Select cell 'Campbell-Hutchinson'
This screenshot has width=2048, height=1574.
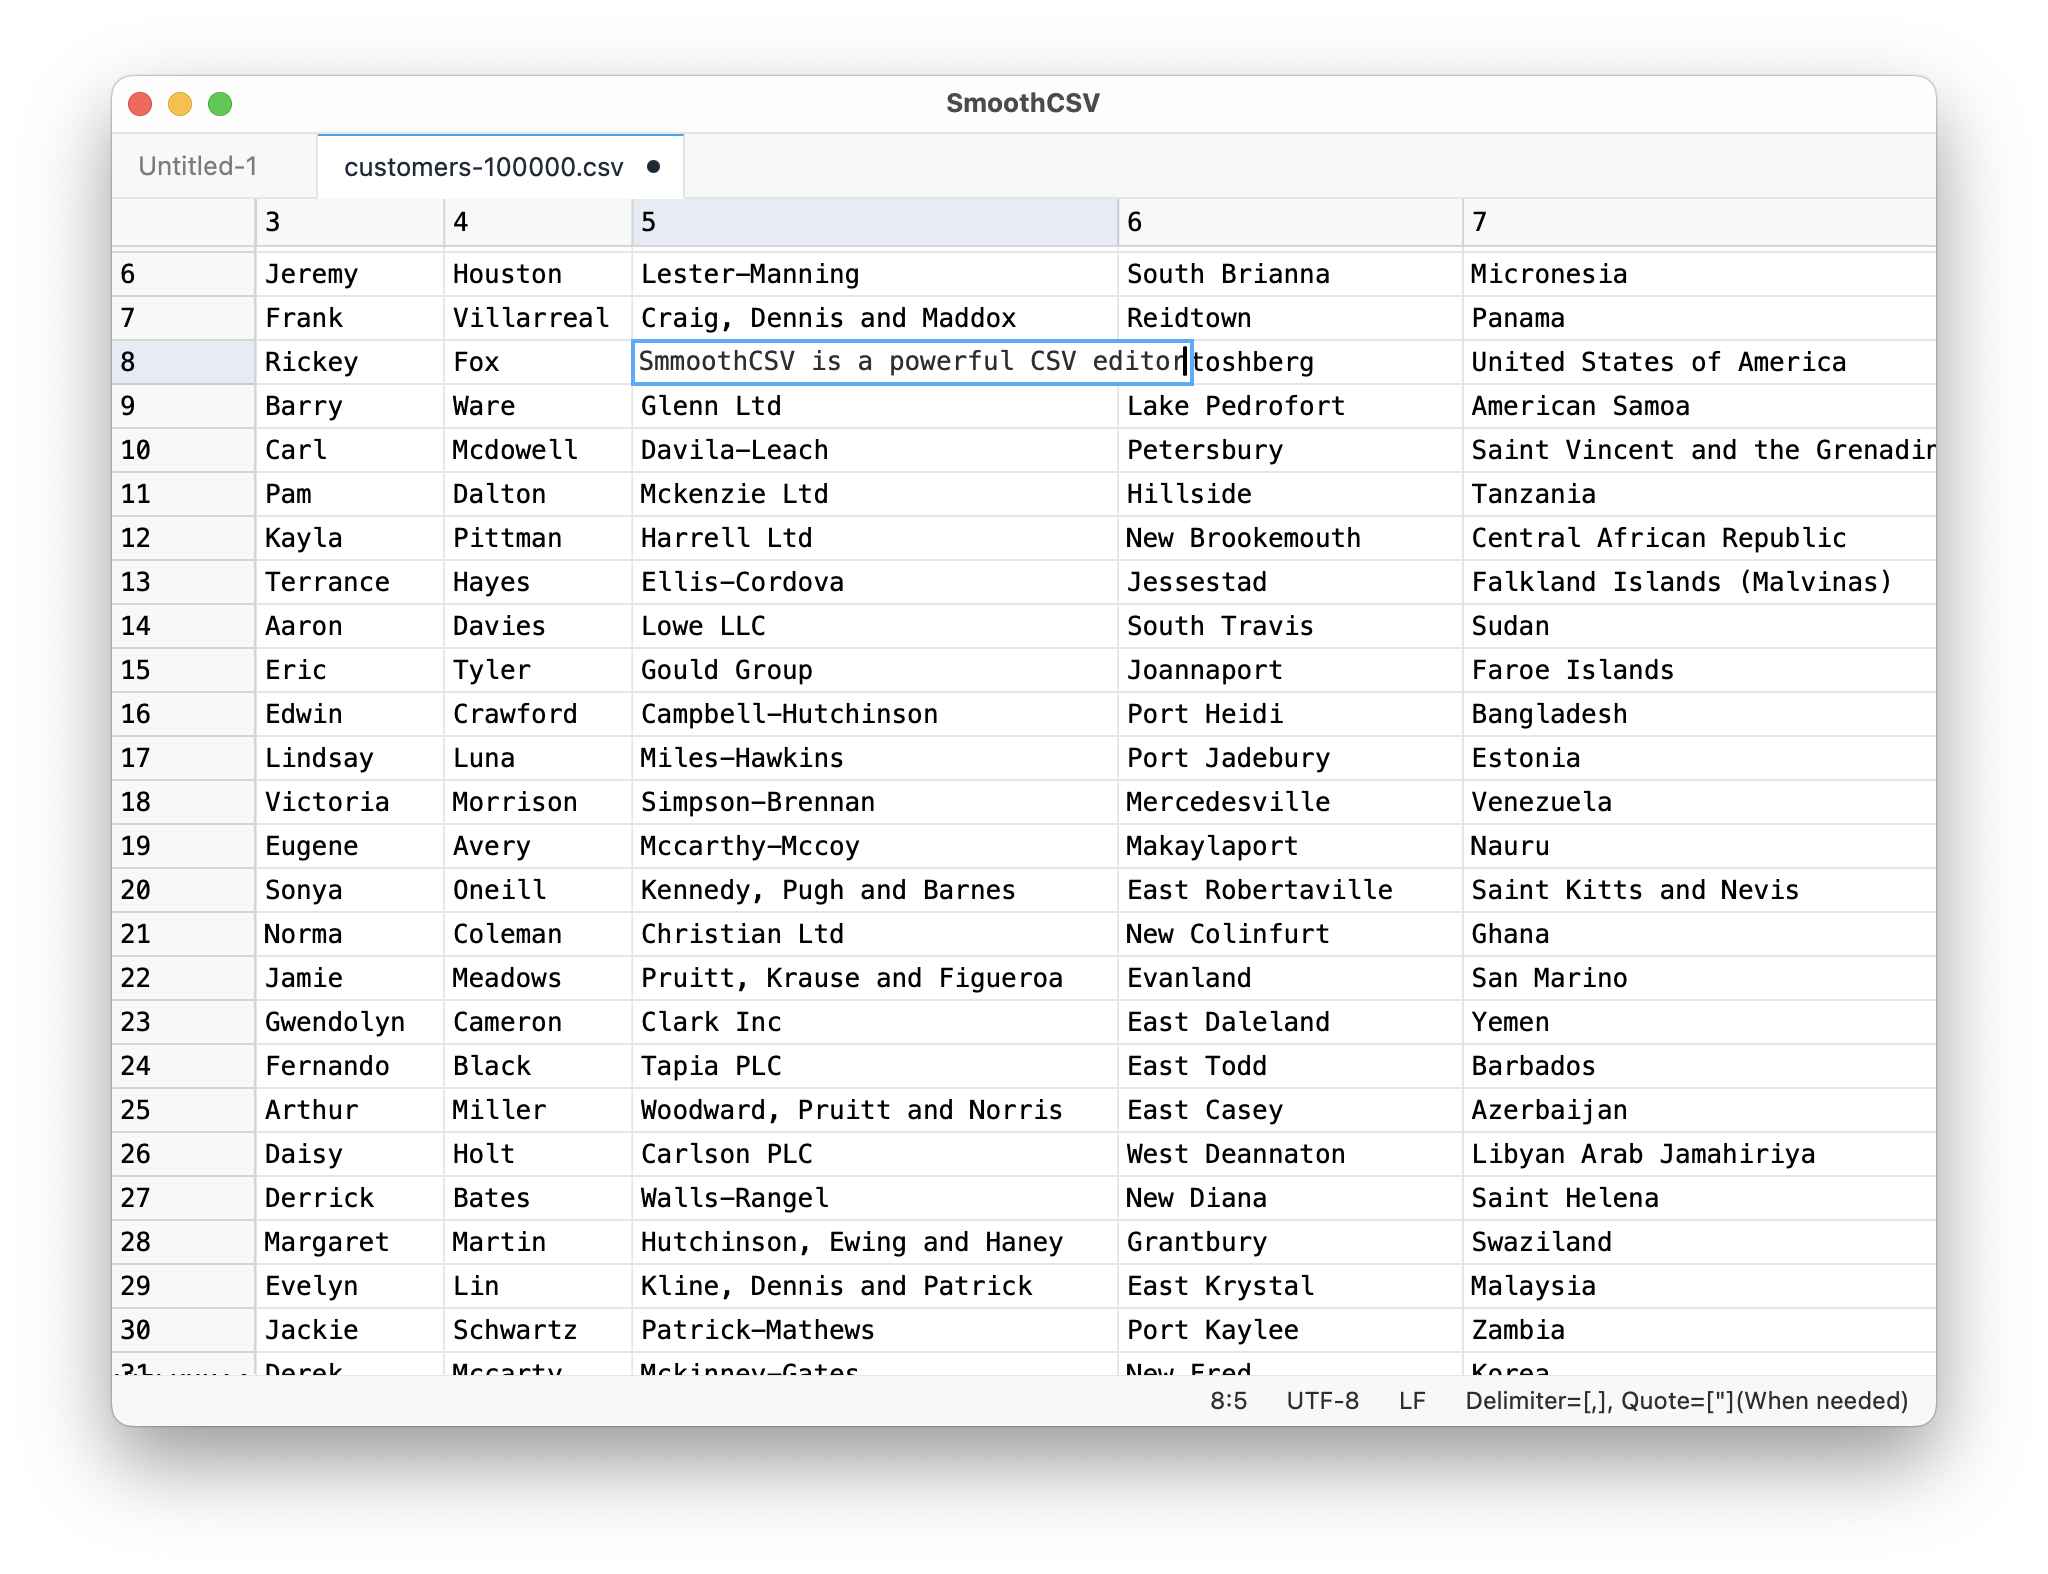[x=875, y=714]
